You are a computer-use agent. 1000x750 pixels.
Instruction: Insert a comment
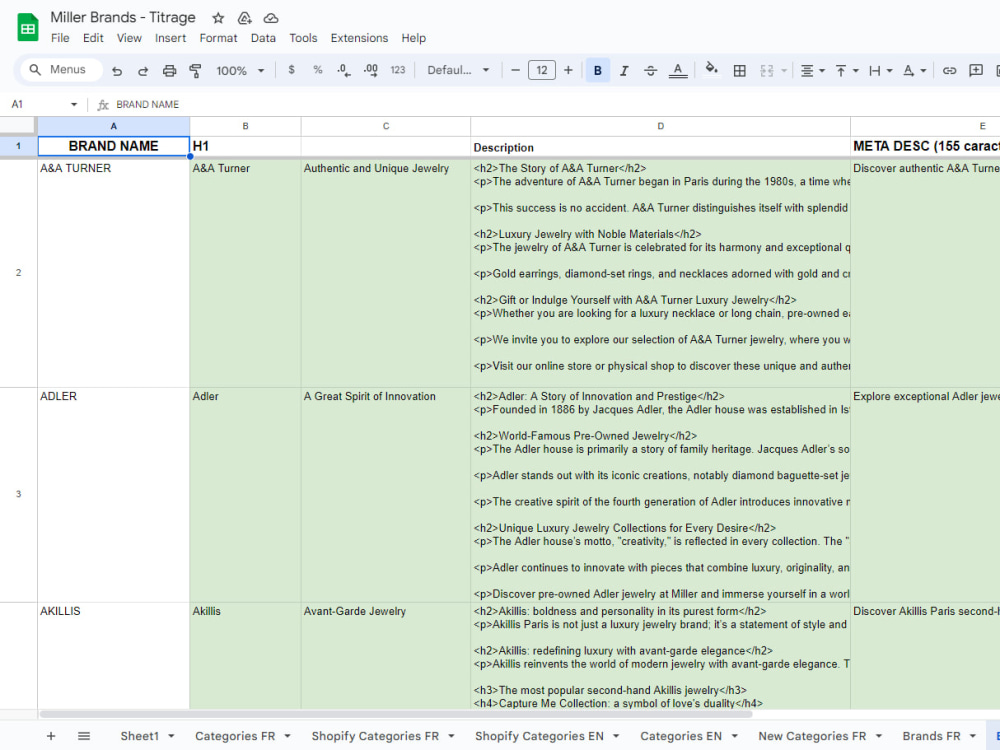976,70
